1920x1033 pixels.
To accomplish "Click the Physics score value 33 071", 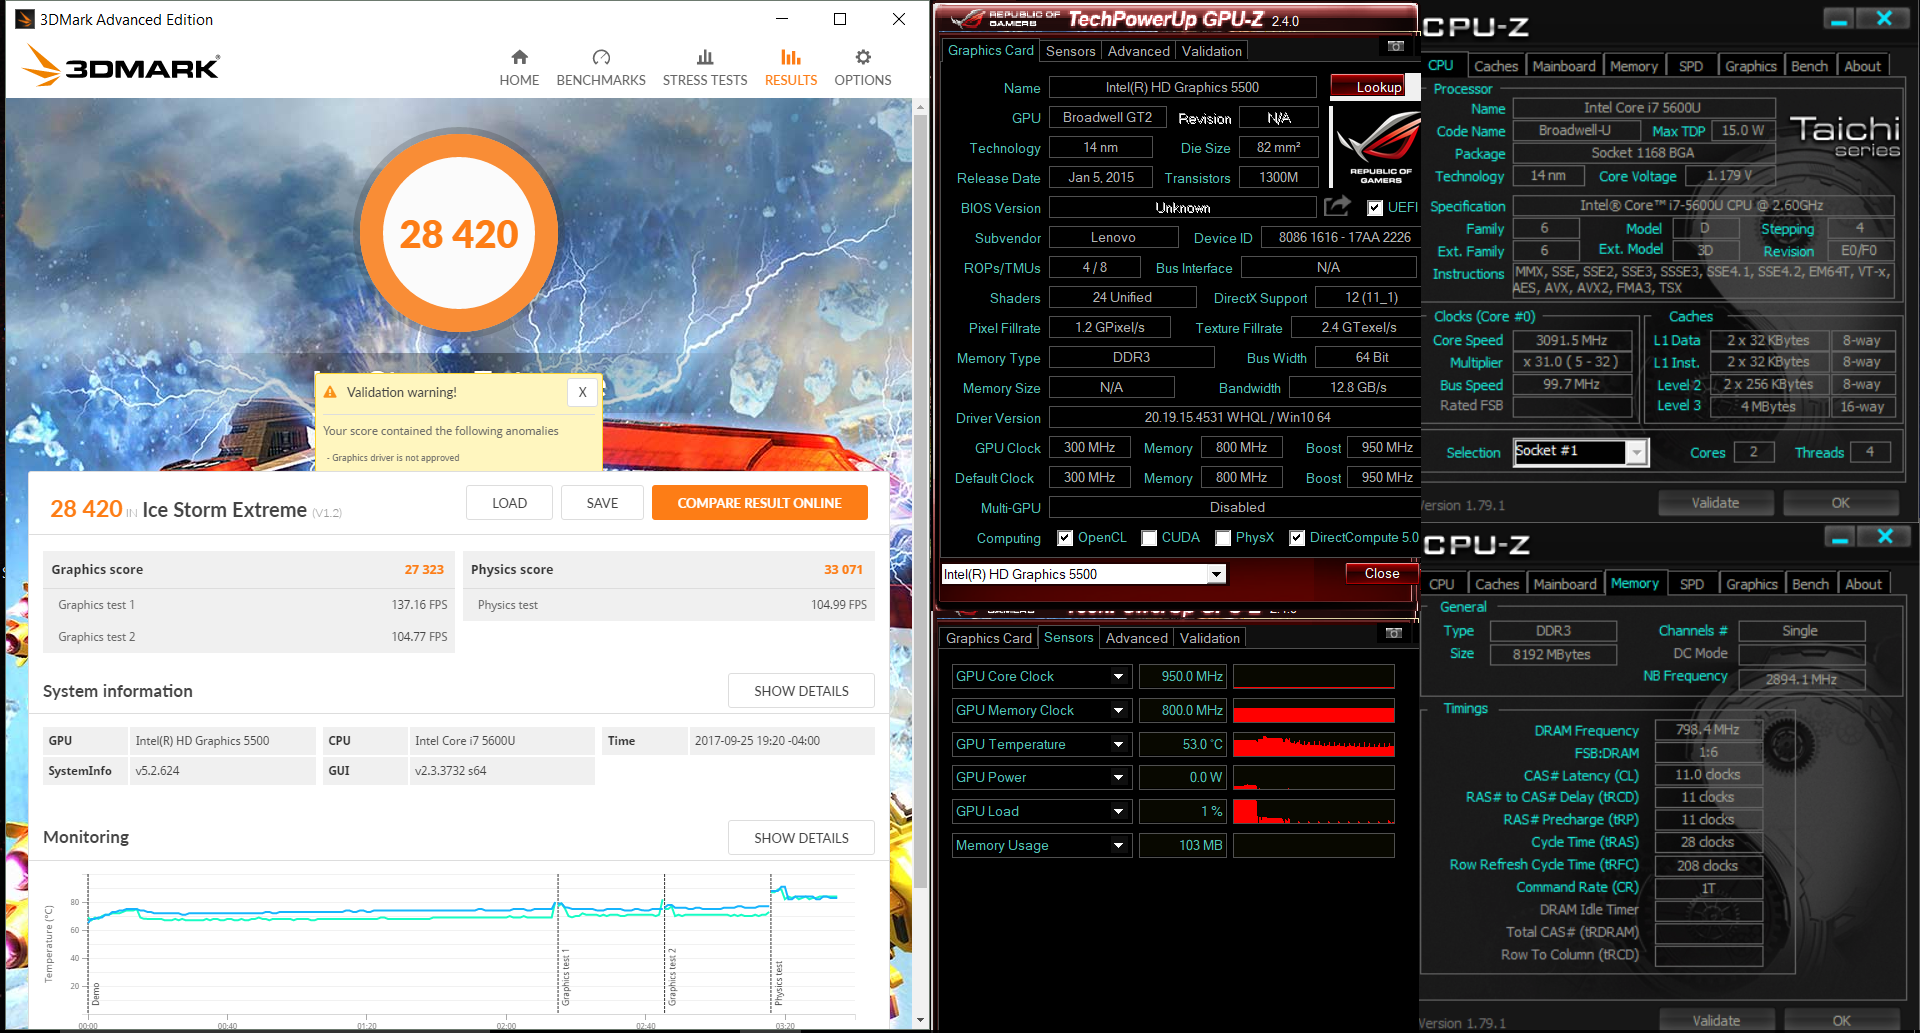I will [x=843, y=569].
